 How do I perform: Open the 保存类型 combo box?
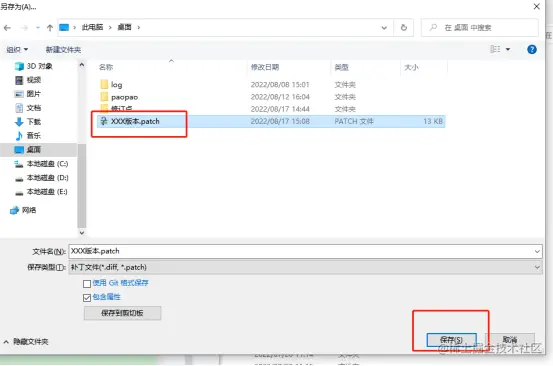[x=305, y=267]
